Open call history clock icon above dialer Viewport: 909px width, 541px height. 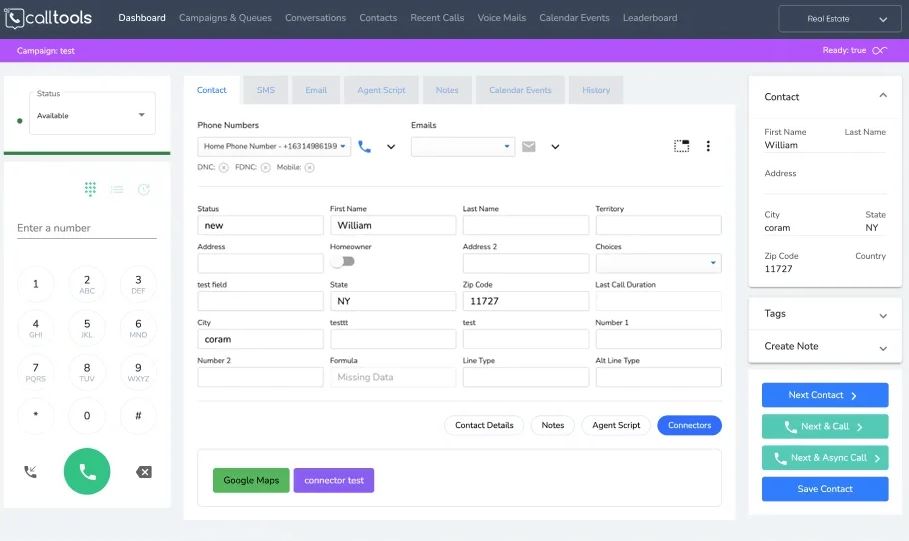(x=144, y=190)
